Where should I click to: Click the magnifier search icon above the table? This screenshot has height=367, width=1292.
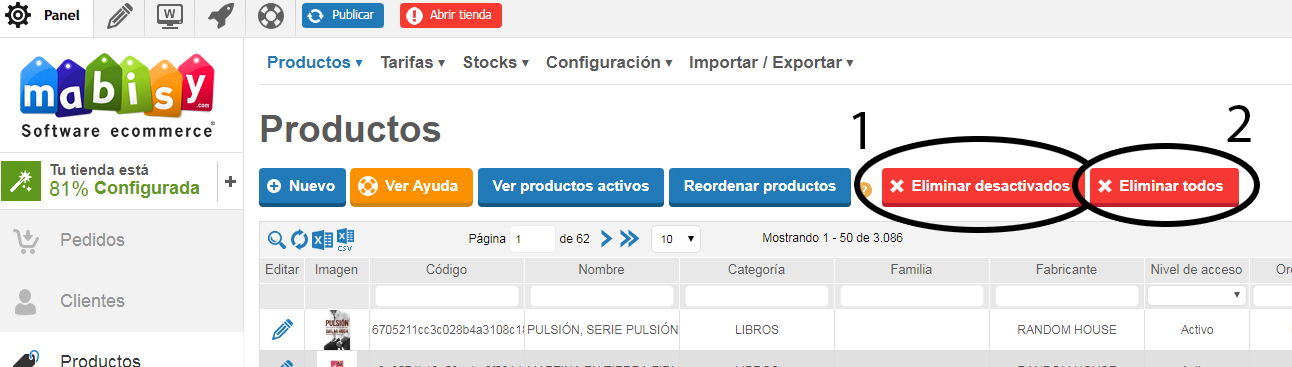tap(277, 239)
